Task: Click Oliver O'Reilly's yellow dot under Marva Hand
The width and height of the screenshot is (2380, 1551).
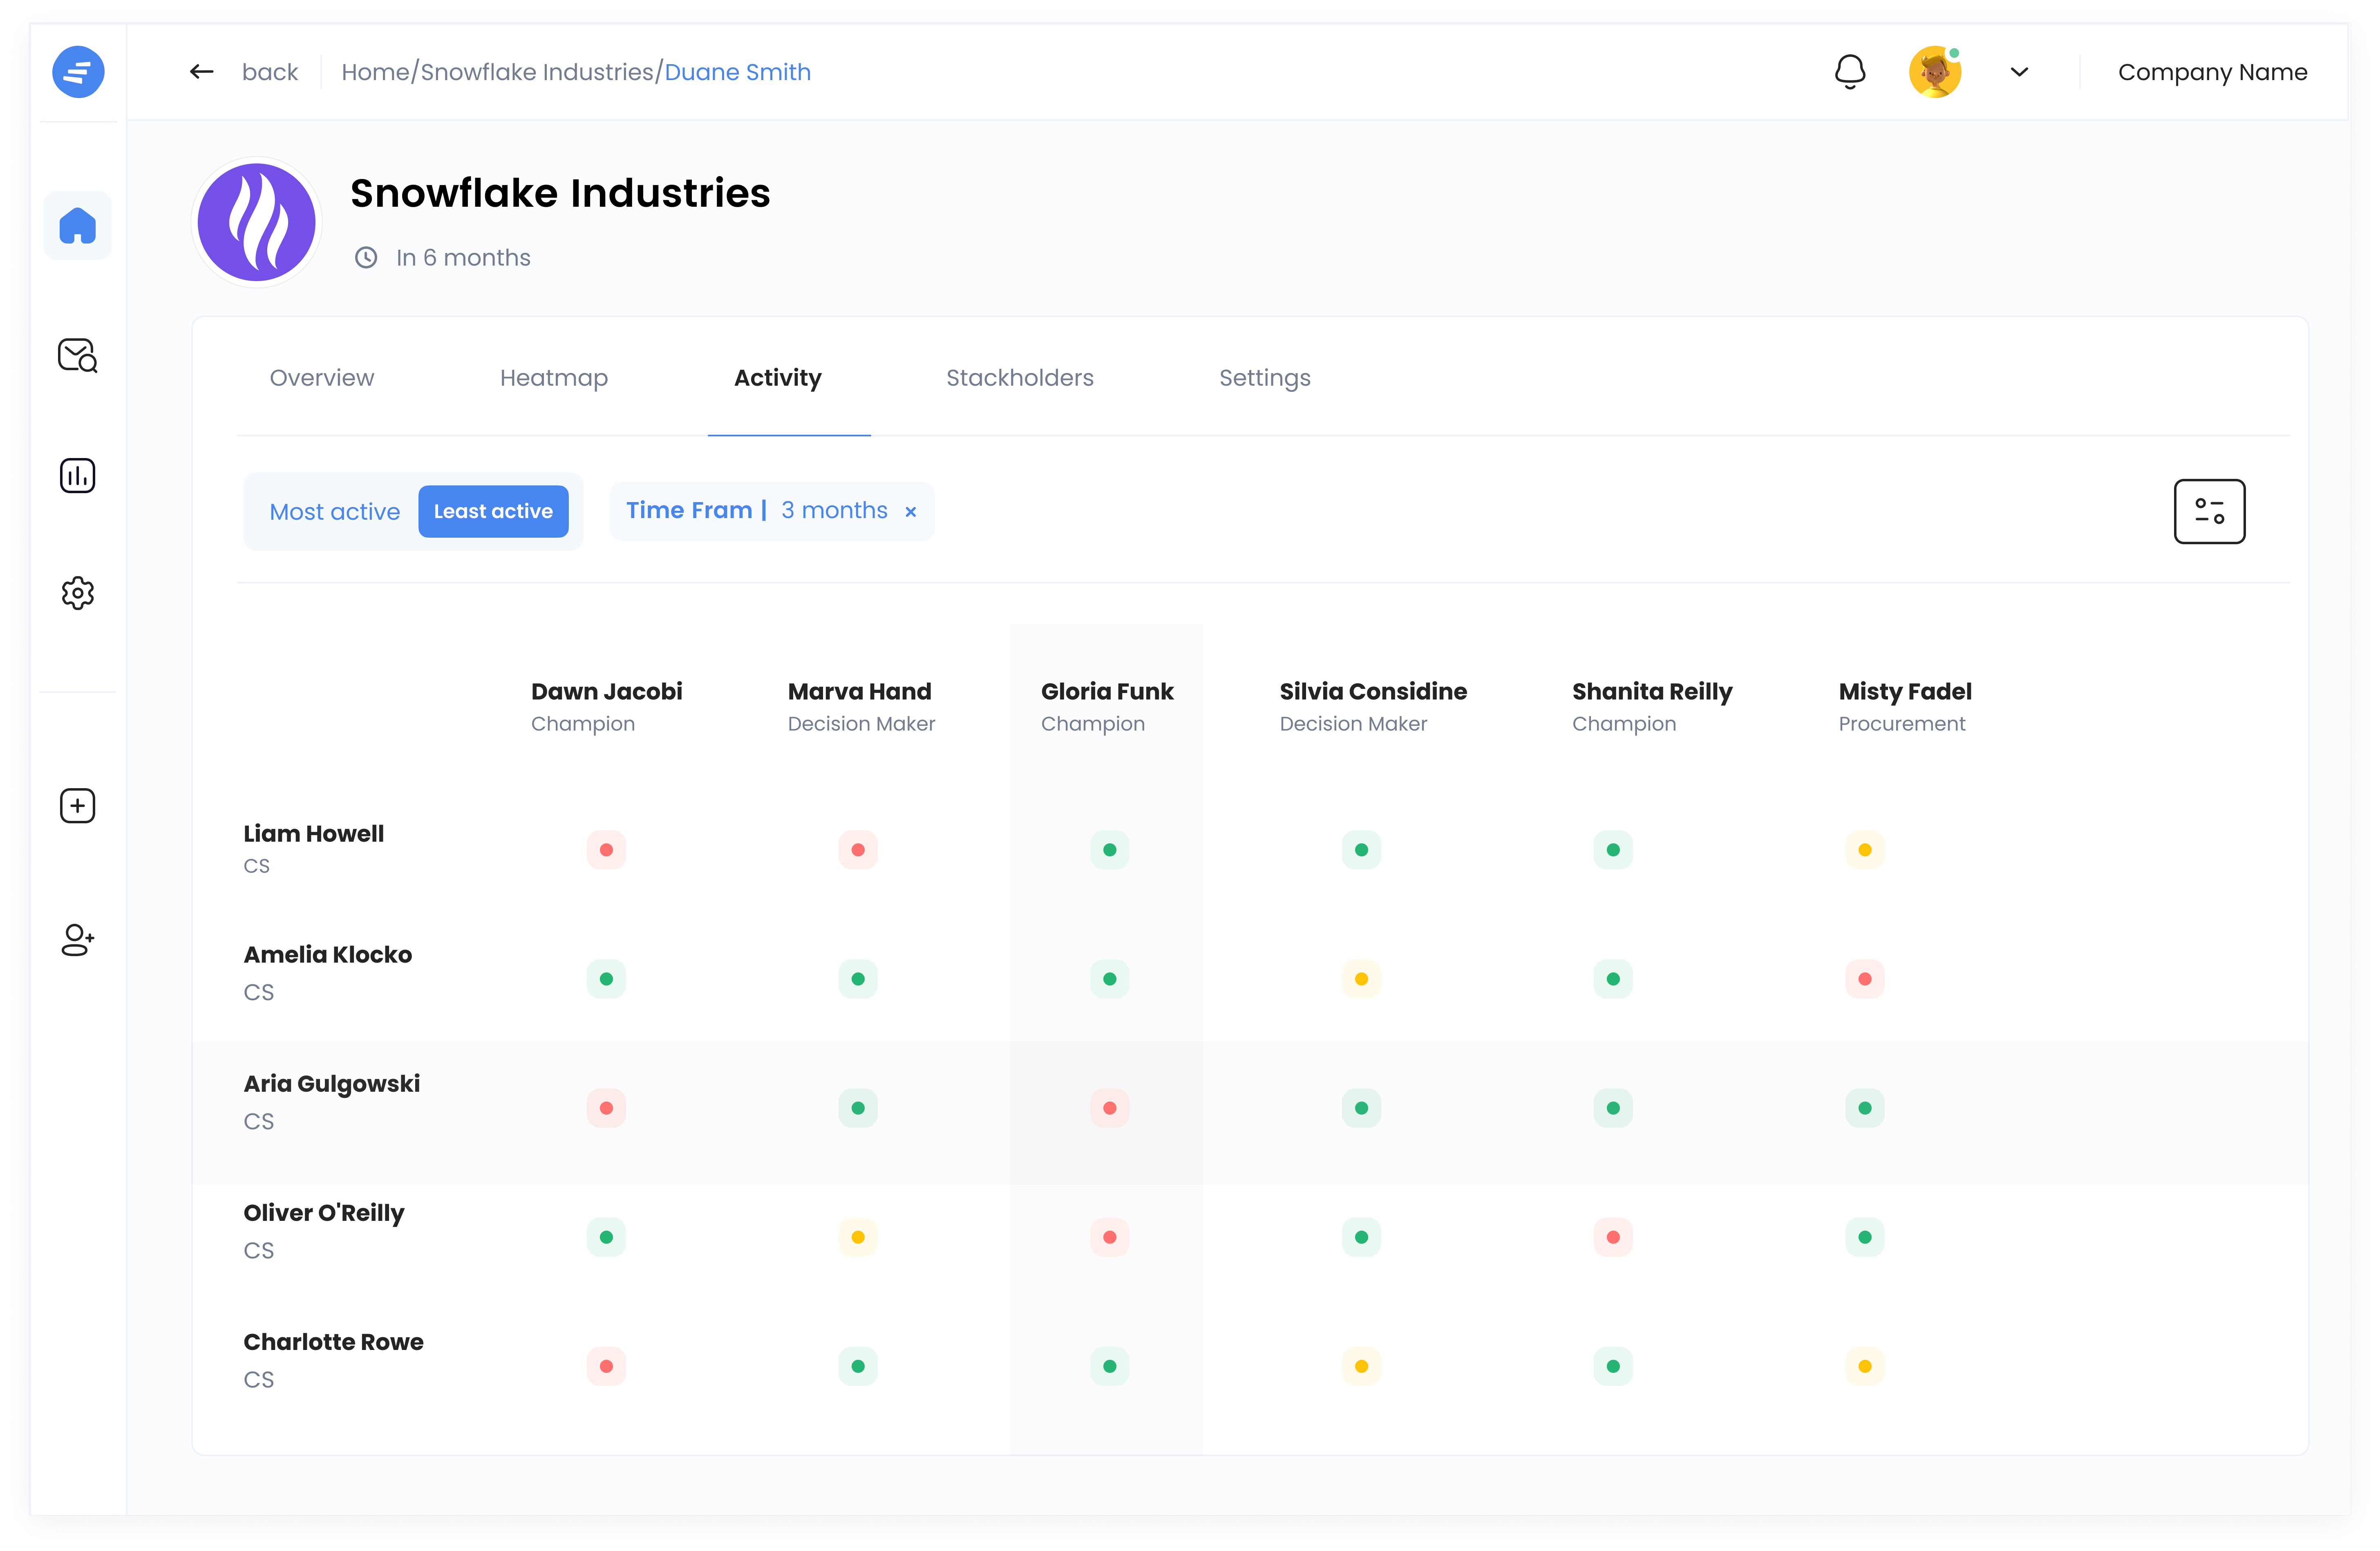Action: pyautogui.click(x=858, y=1237)
